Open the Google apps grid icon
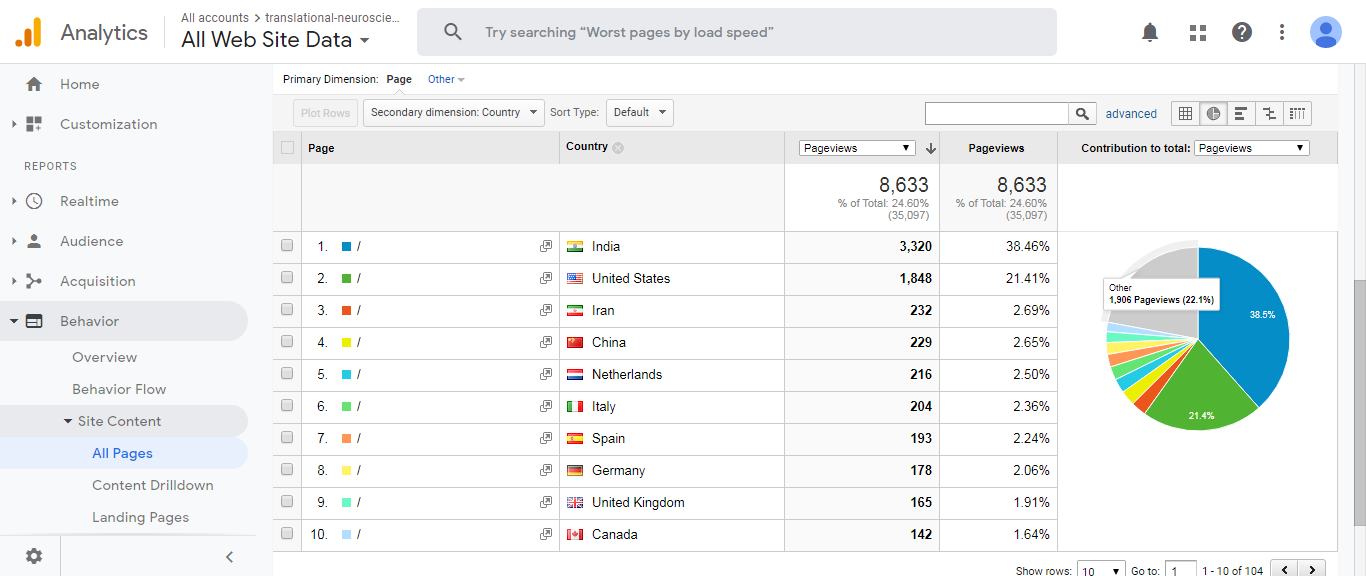 [x=1198, y=32]
